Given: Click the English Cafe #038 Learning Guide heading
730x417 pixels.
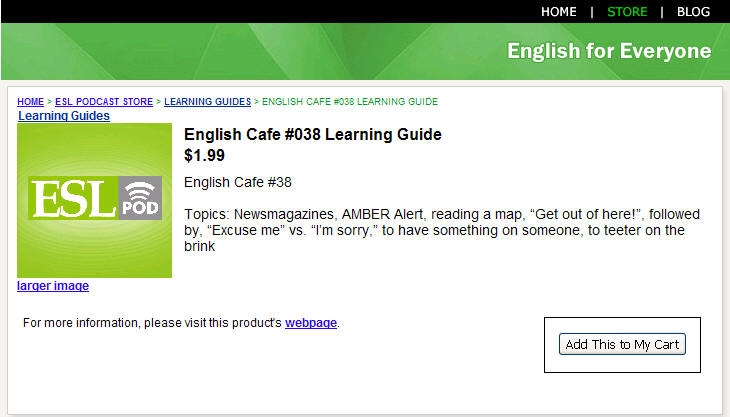Looking at the screenshot, I should click(x=313, y=135).
